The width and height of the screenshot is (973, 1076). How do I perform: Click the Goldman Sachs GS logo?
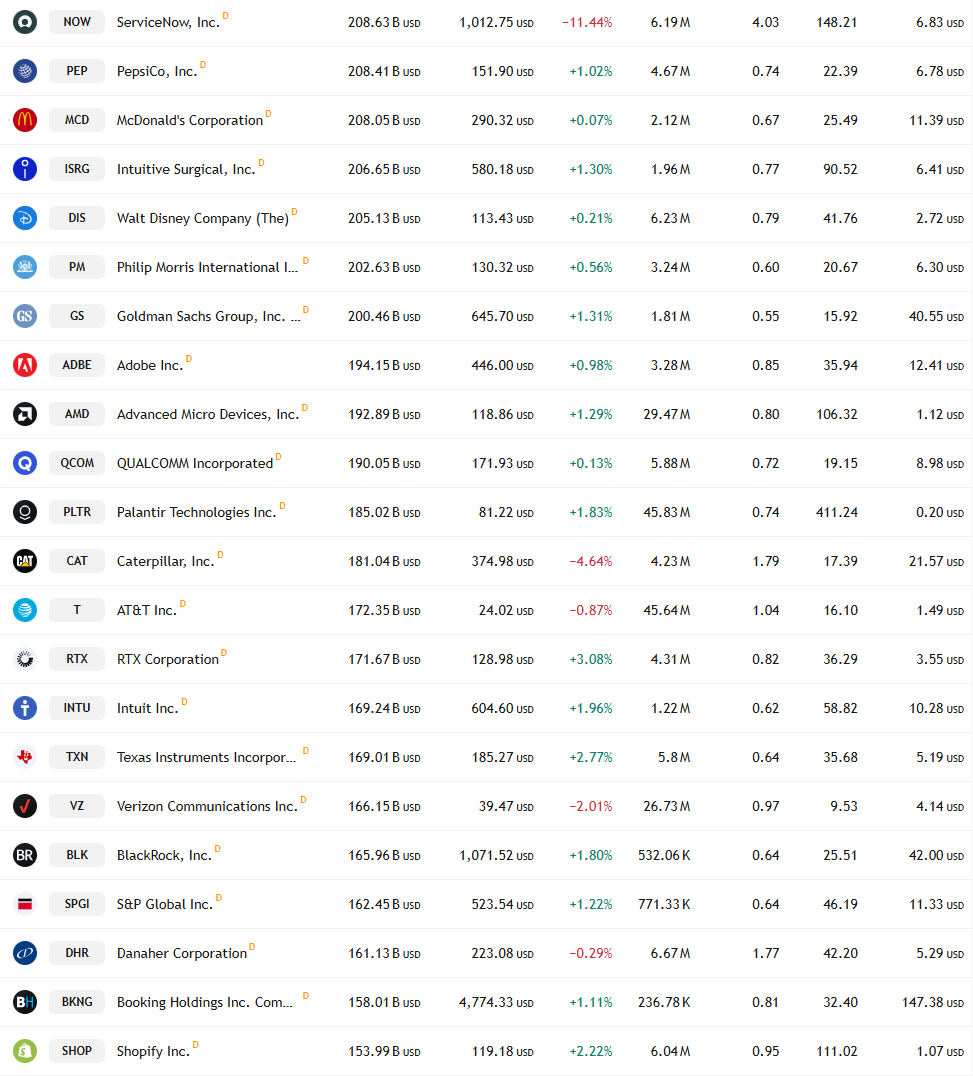point(25,316)
